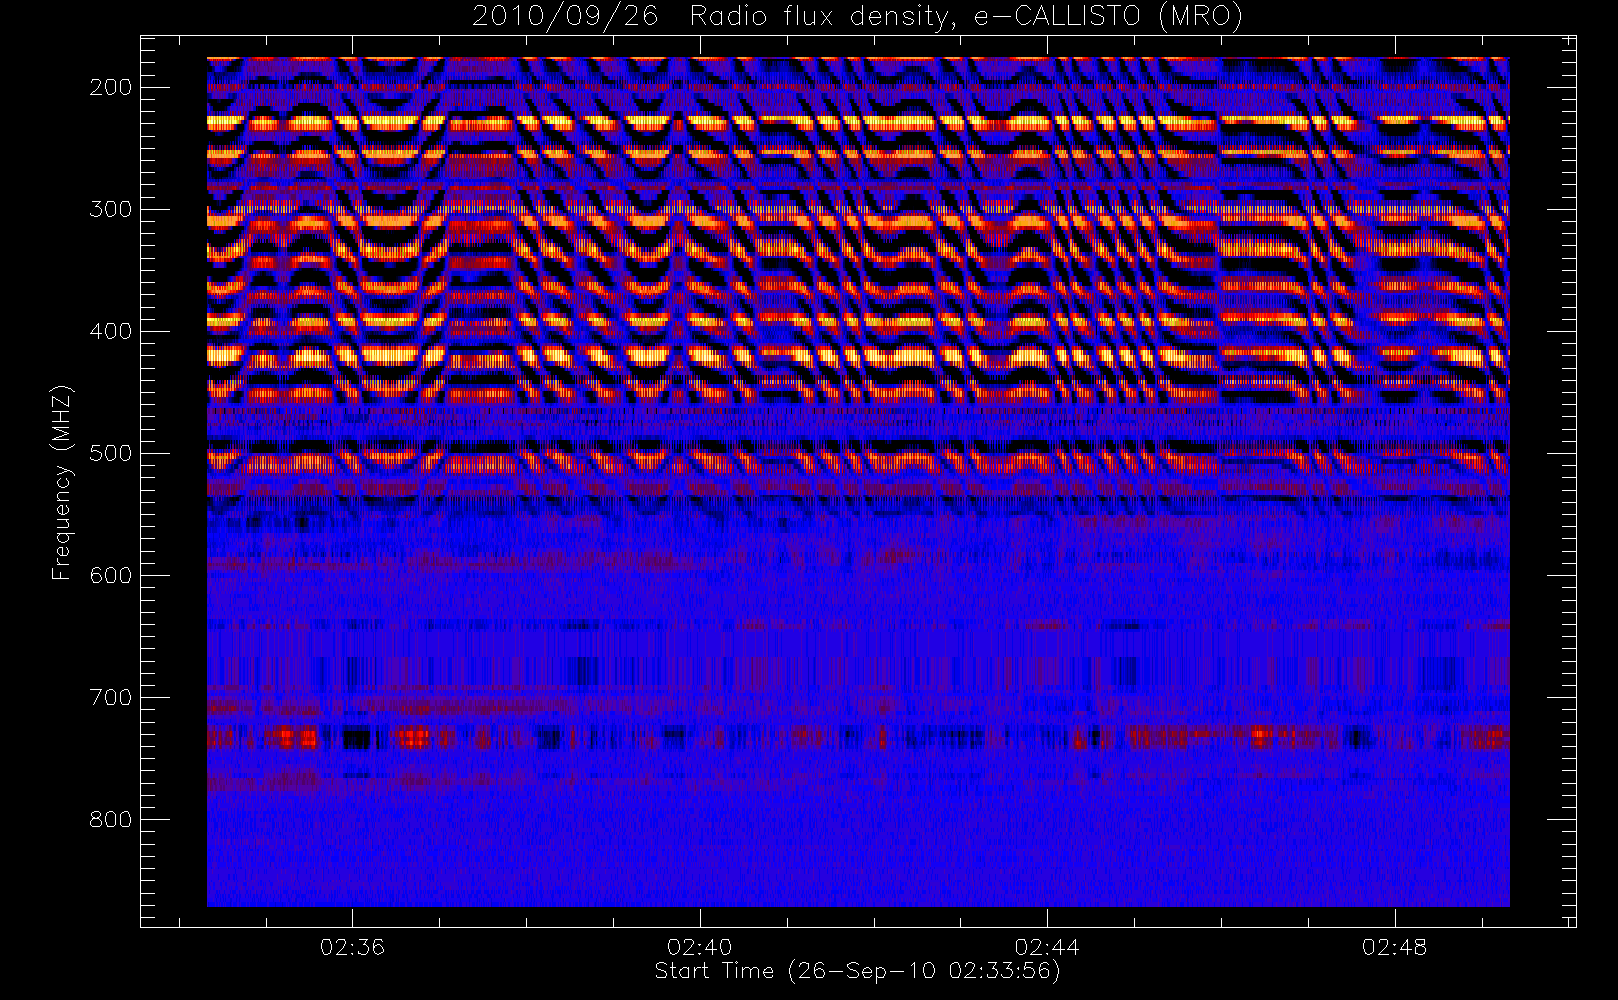1618x1000 pixels.
Task: Click the 300 frequency tick label
Action: pyautogui.click(x=111, y=209)
